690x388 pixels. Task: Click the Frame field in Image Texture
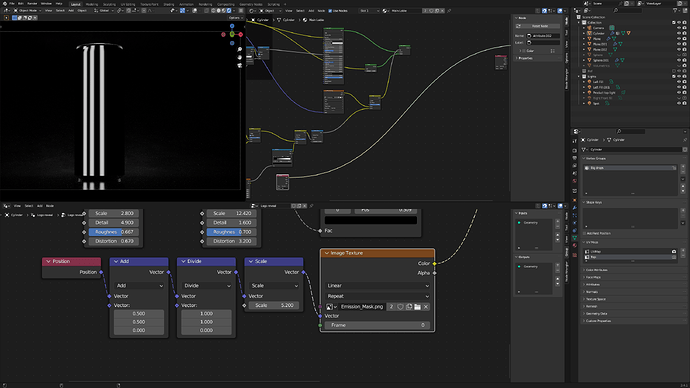378,325
